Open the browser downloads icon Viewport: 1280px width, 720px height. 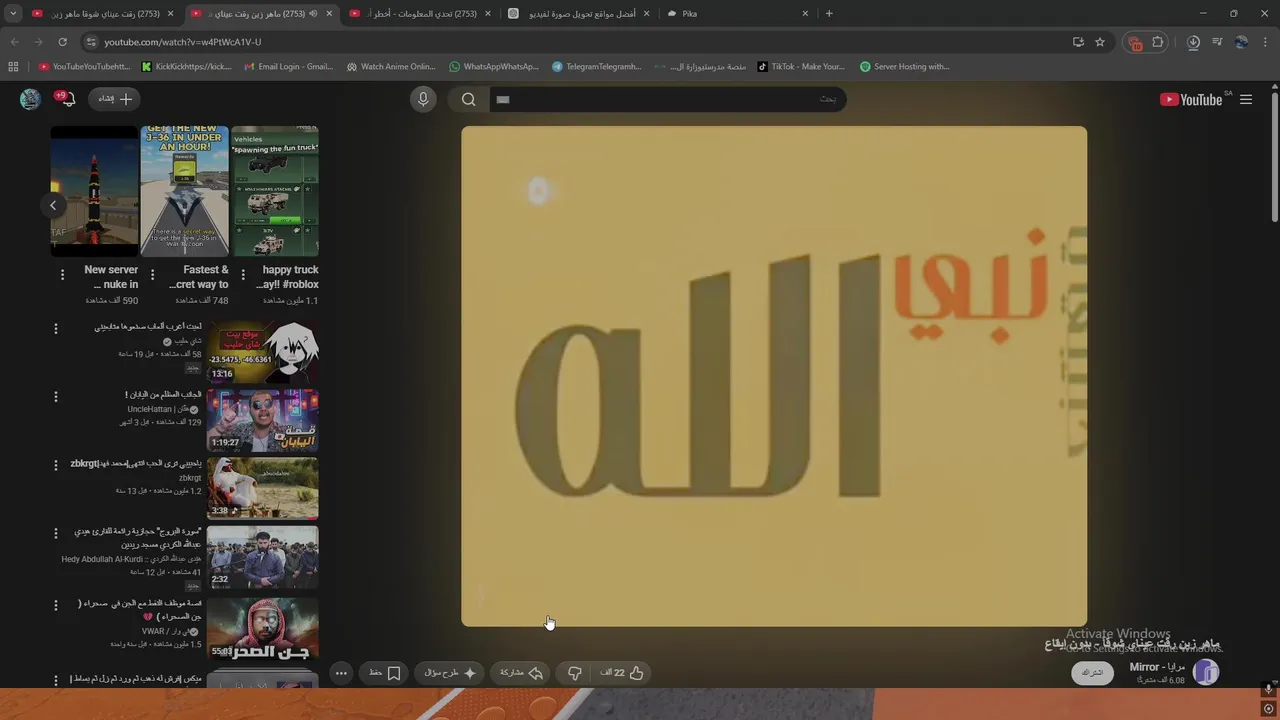[x=1193, y=42]
